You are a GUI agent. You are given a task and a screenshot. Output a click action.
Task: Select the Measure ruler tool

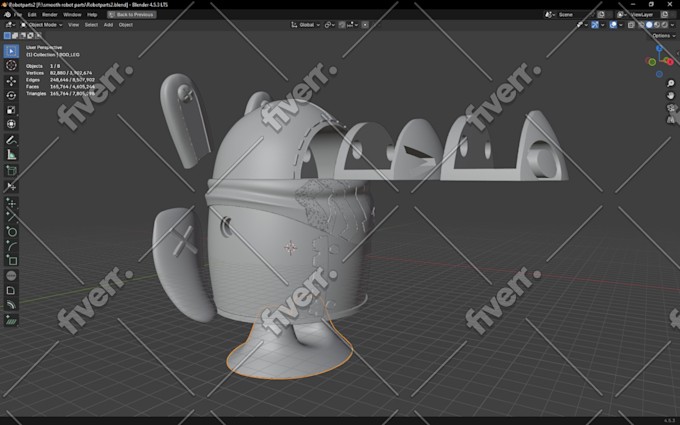[11, 154]
